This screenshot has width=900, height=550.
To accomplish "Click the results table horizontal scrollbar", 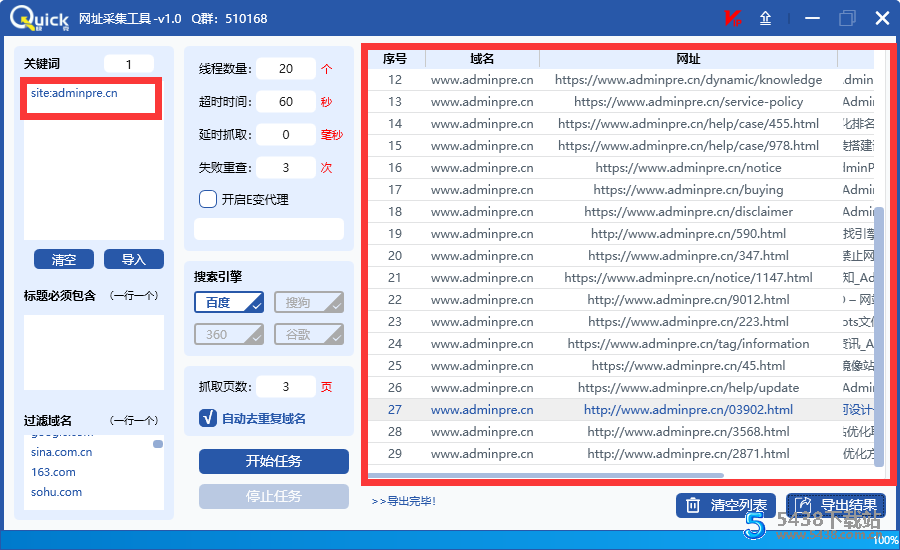I will click(545, 475).
